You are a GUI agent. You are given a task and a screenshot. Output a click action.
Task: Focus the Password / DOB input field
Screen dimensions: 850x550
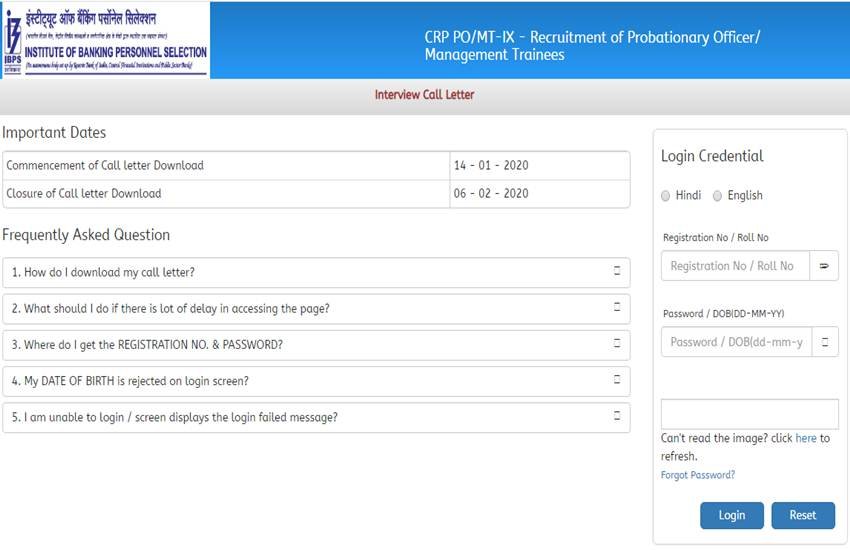point(735,342)
